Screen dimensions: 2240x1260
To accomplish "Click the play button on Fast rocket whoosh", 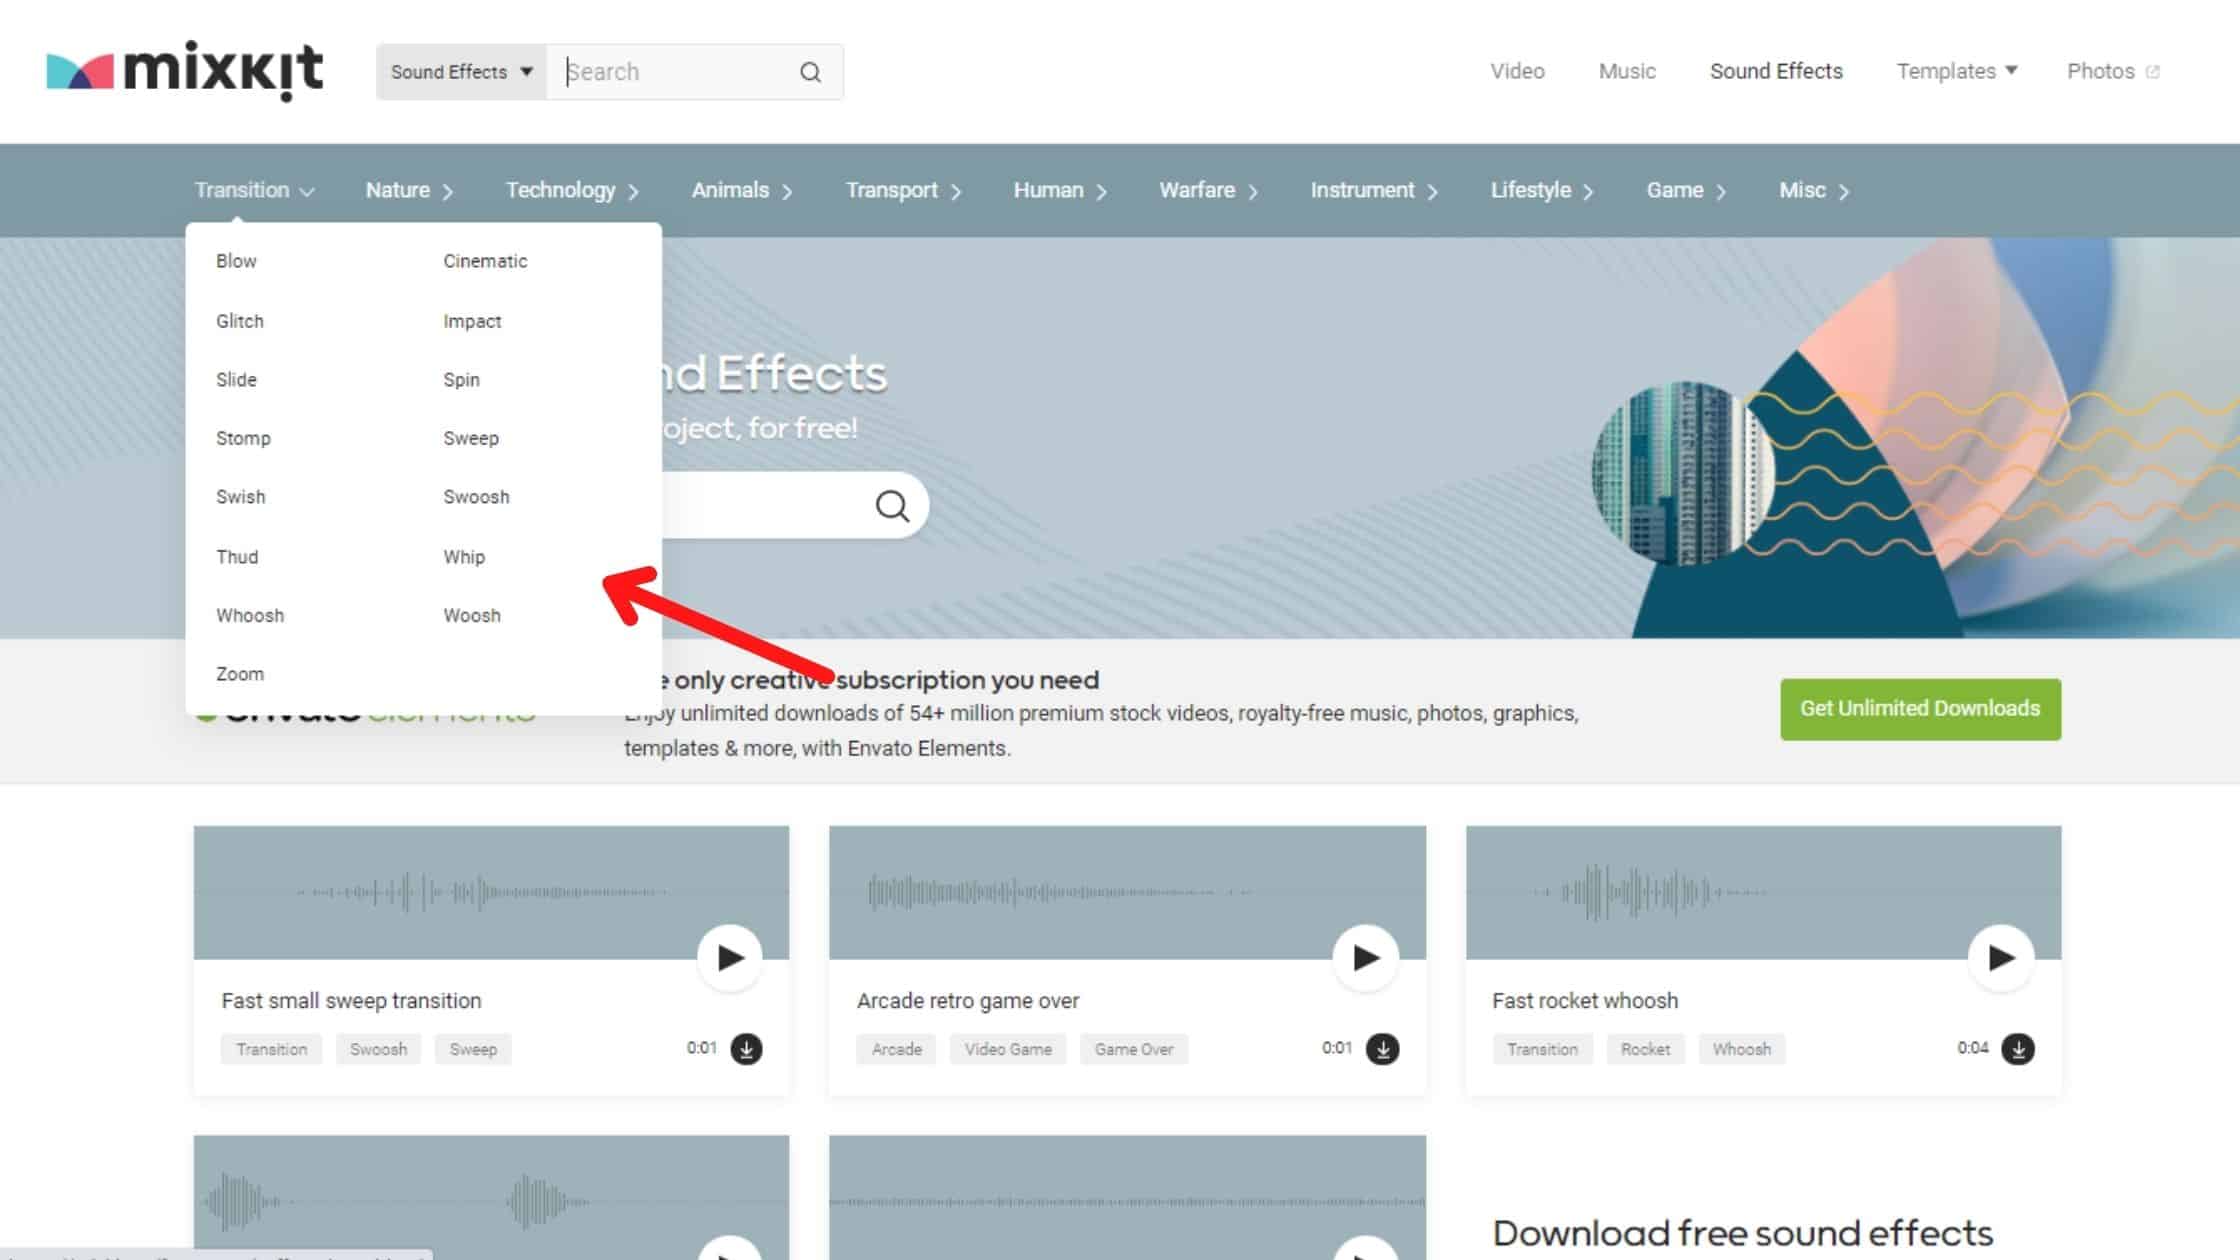I will [2000, 957].
